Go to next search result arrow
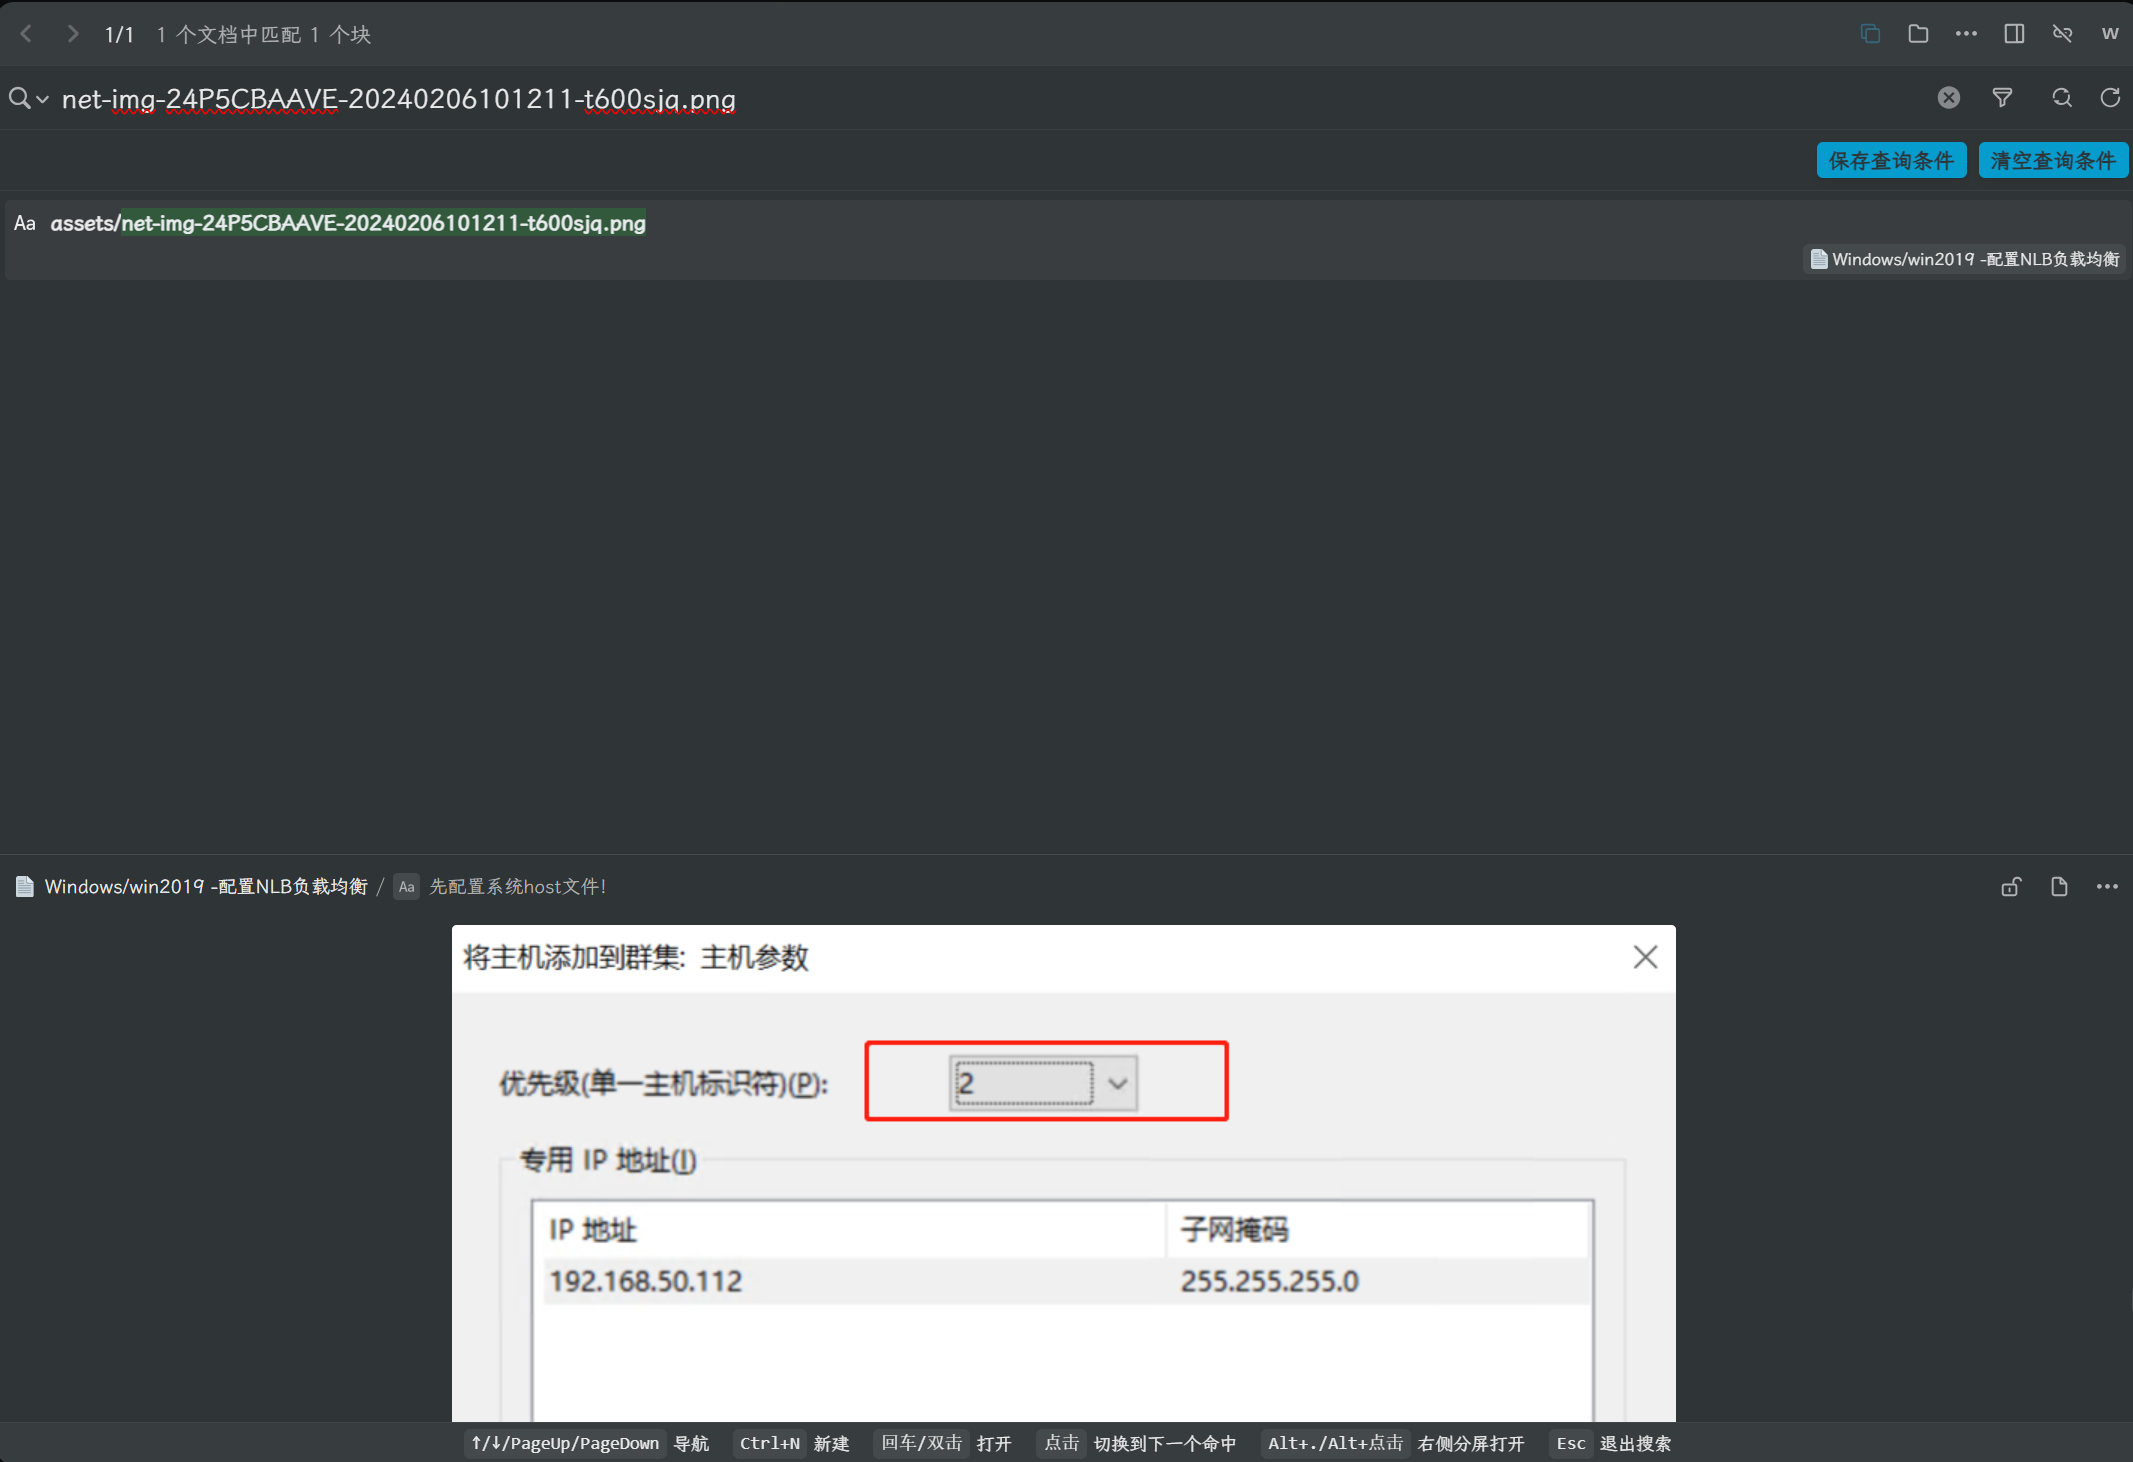The width and height of the screenshot is (2133, 1462). (72, 34)
